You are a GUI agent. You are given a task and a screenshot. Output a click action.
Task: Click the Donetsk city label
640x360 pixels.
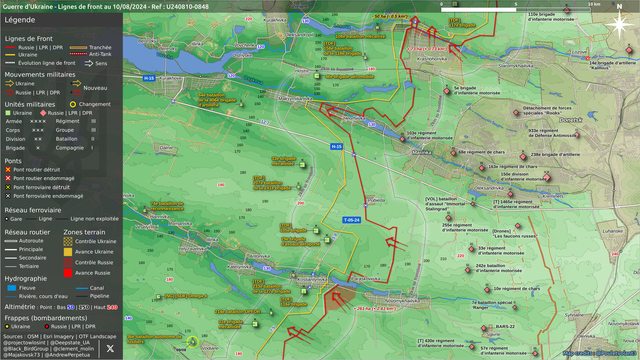(571, 120)
